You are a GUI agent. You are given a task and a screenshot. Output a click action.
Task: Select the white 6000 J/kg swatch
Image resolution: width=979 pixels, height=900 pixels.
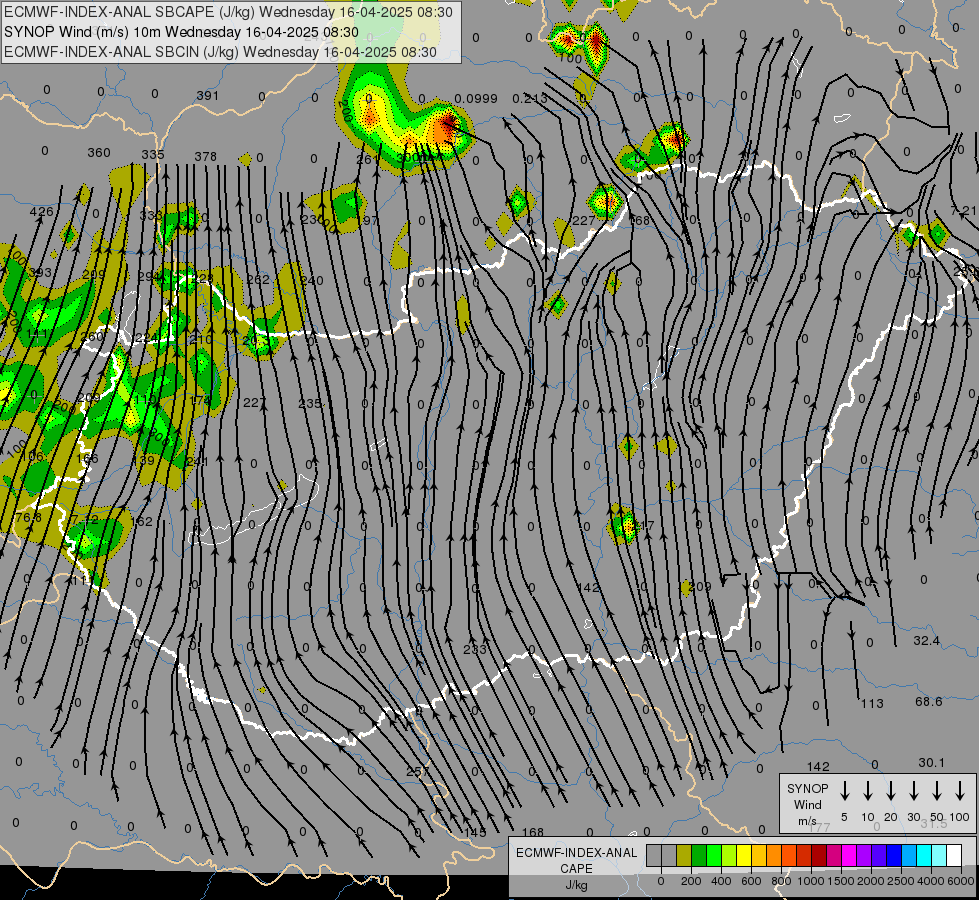pyautogui.click(x=954, y=855)
